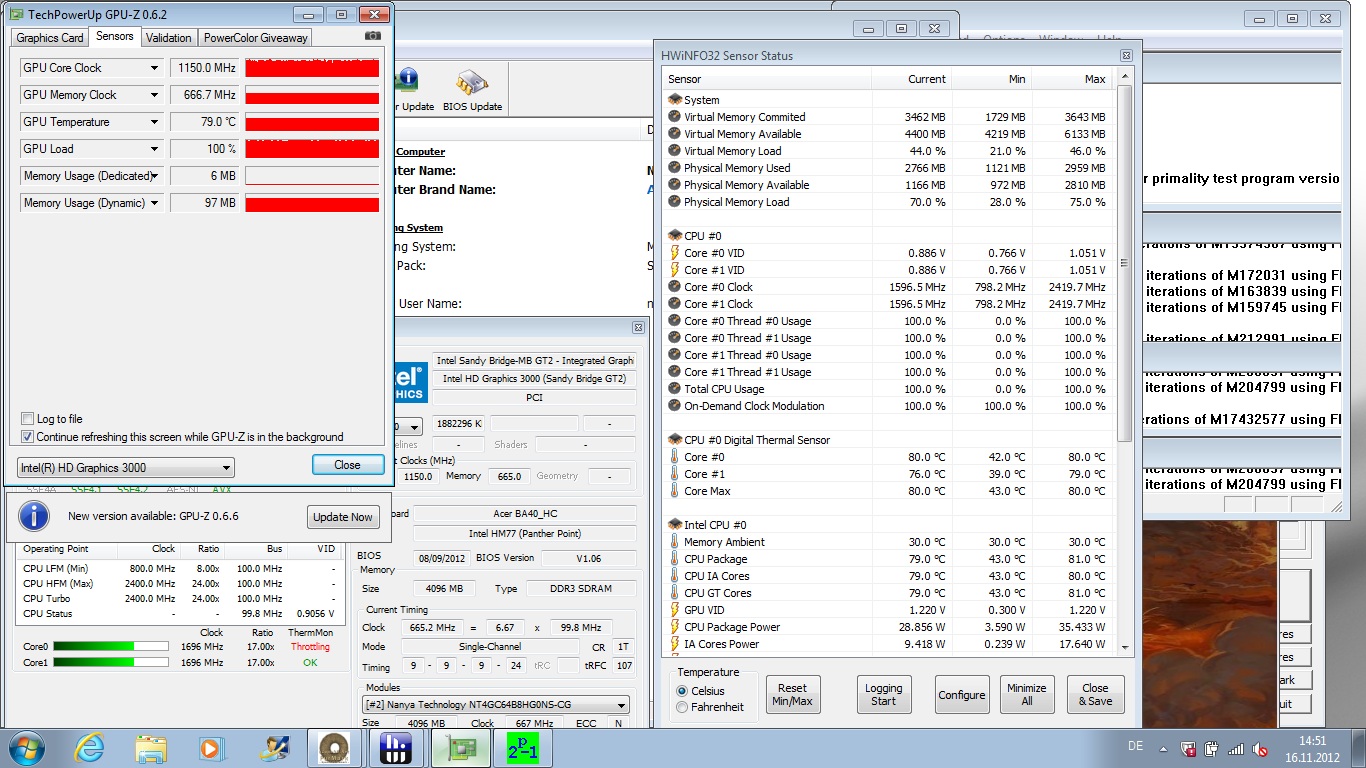Click the battery power plug tray icon

pyautogui.click(x=1211, y=748)
